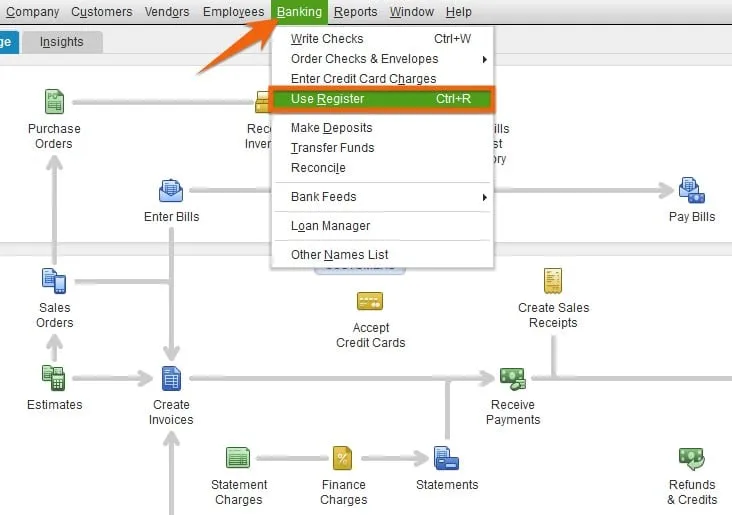Close the open Banking menu
This screenshot has width=732, height=515.
pyautogui.click(x=299, y=12)
